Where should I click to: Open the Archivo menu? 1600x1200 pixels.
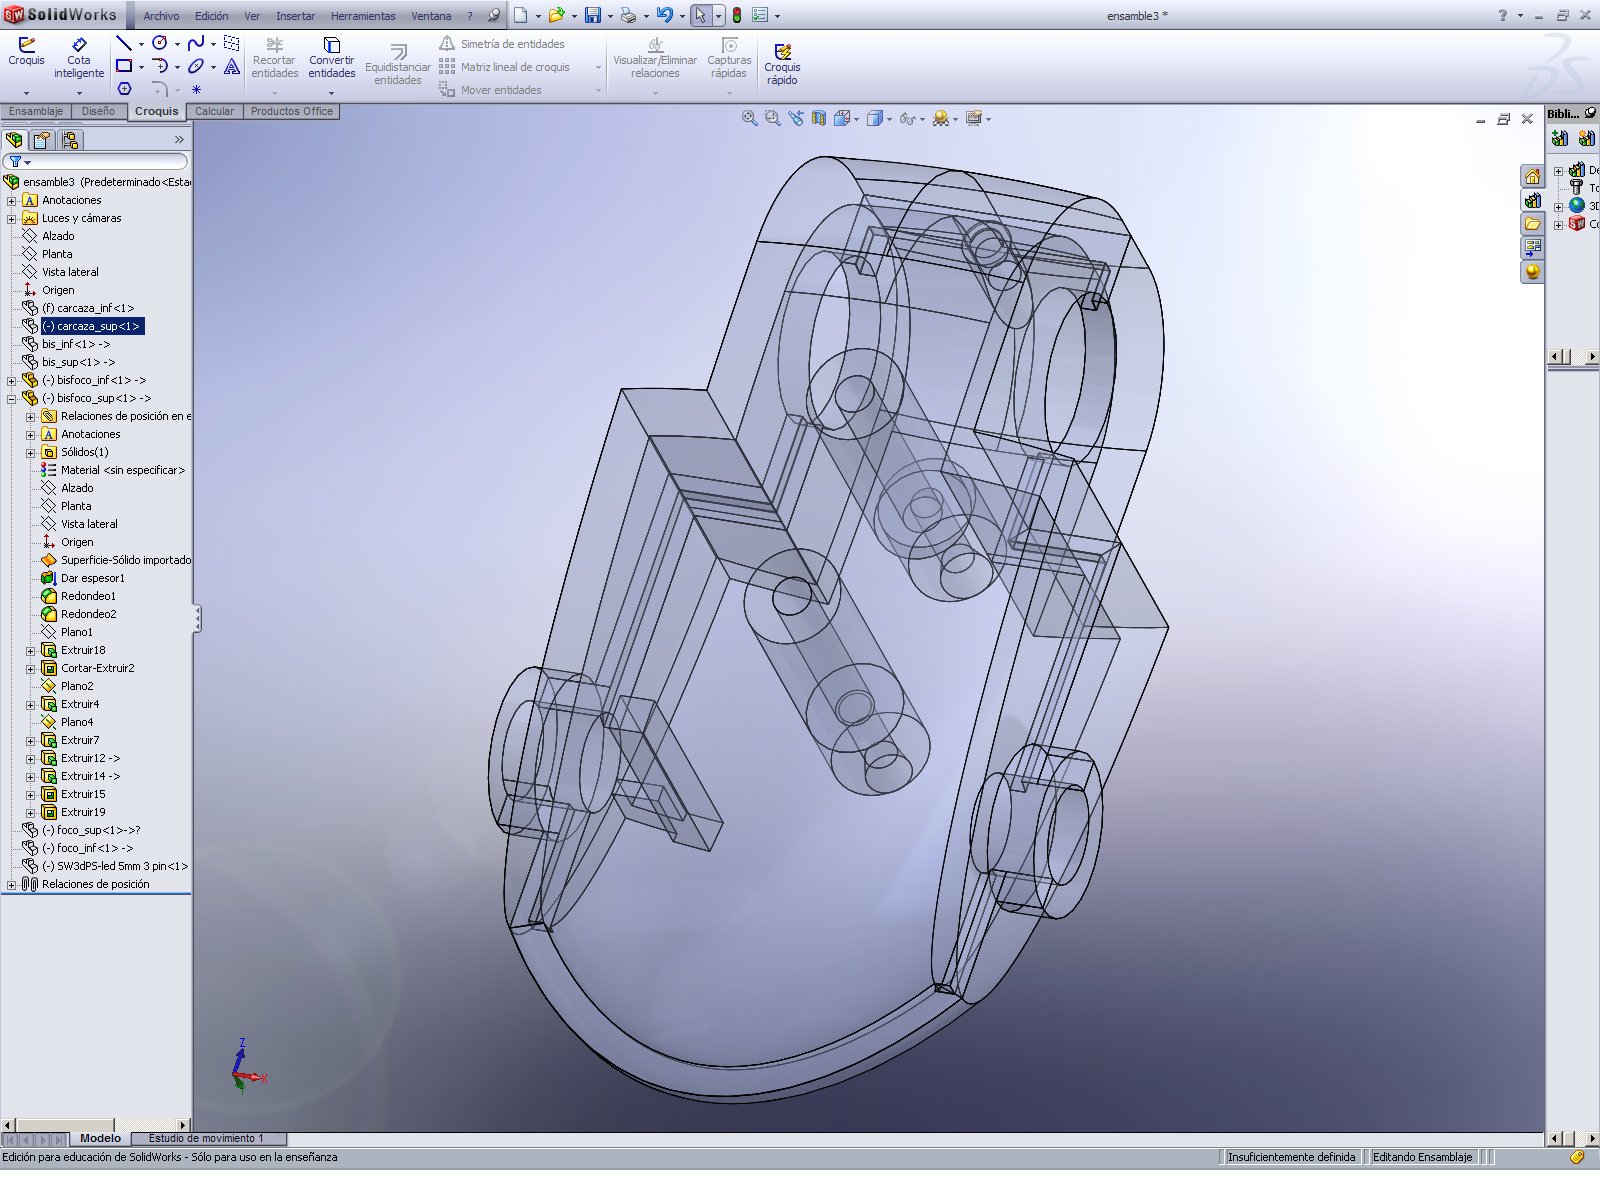coord(161,16)
